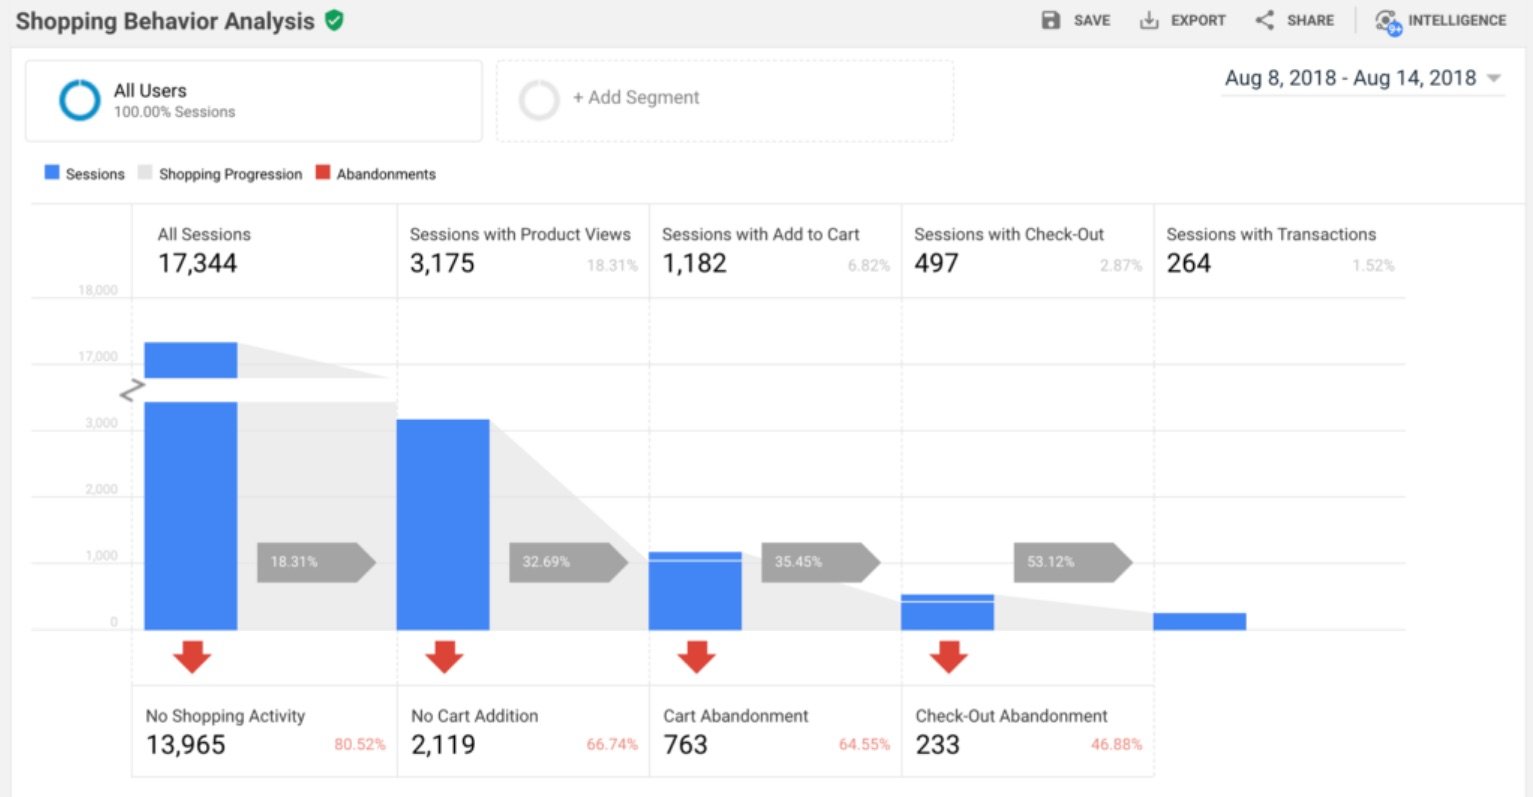Click the All Users segment donut icon
1533x797 pixels.
(x=79, y=100)
